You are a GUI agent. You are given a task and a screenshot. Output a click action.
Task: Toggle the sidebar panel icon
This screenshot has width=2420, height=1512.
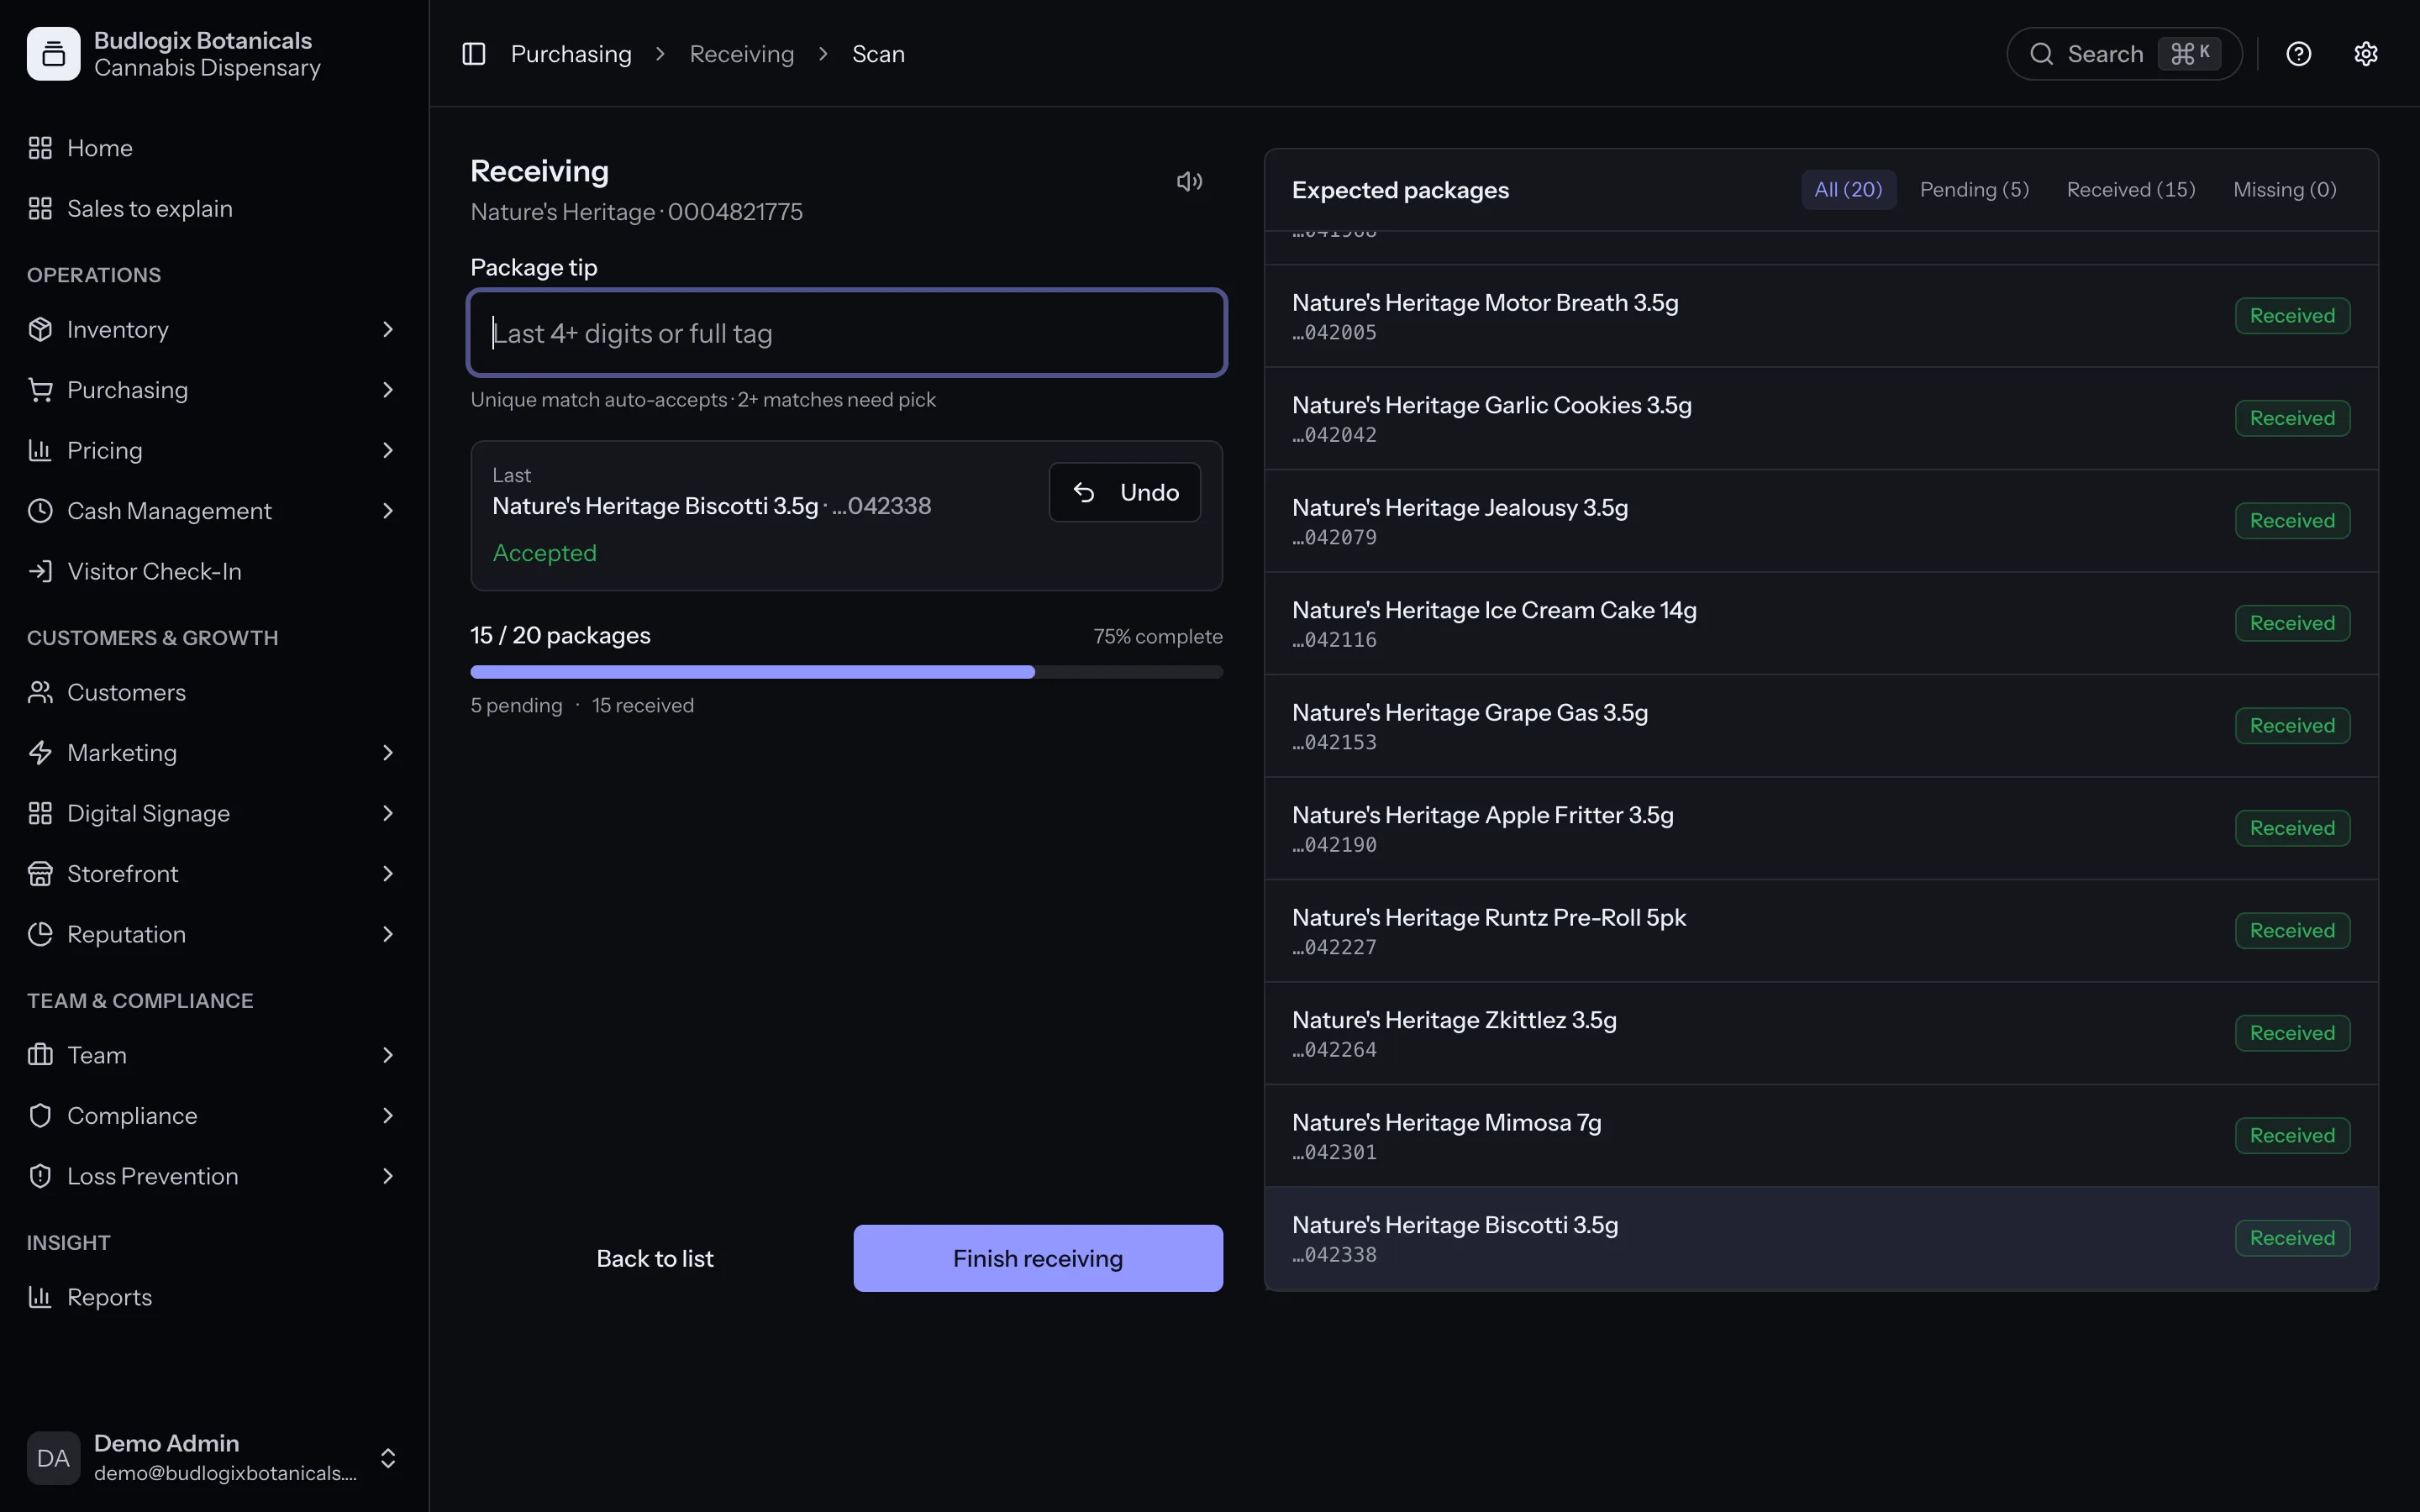click(x=474, y=54)
